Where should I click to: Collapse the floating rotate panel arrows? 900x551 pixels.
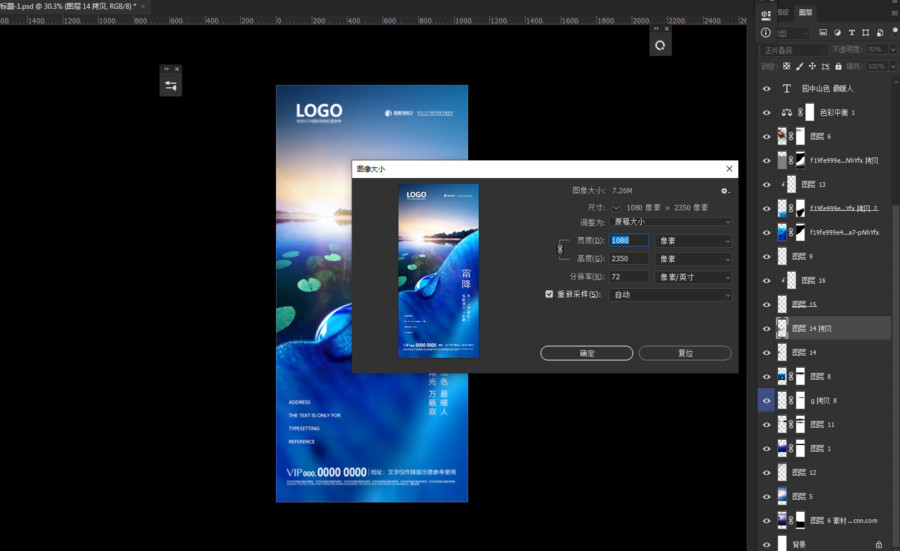[x=657, y=29]
